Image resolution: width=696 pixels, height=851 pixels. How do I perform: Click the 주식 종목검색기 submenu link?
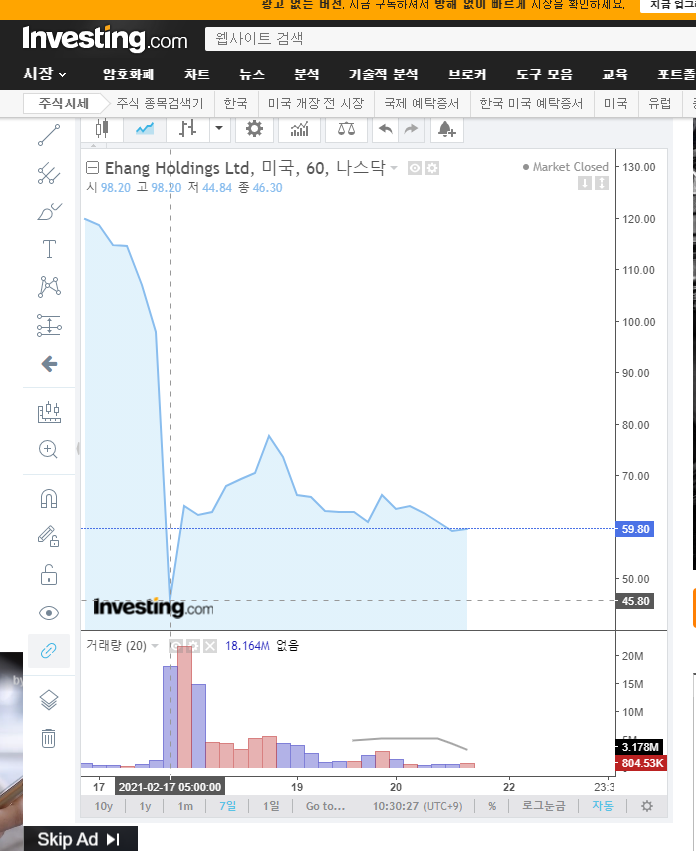click(160, 103)
